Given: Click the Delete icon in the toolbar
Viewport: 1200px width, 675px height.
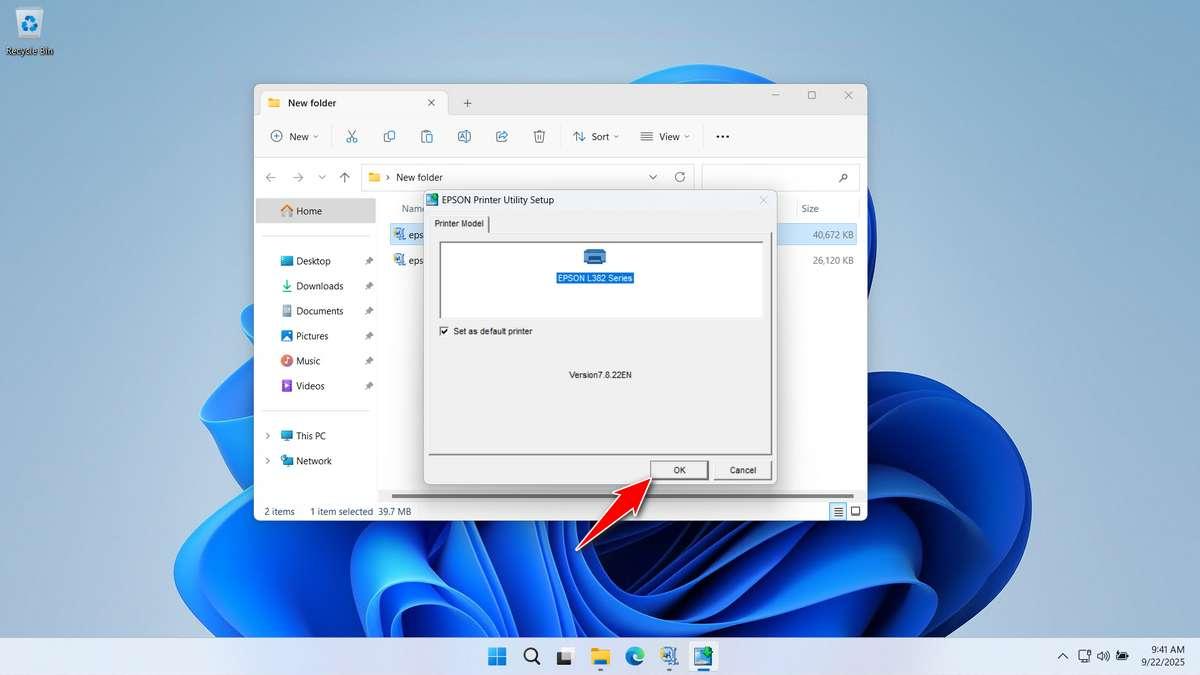Looking at the screenshot, I should tap(539, 136).
